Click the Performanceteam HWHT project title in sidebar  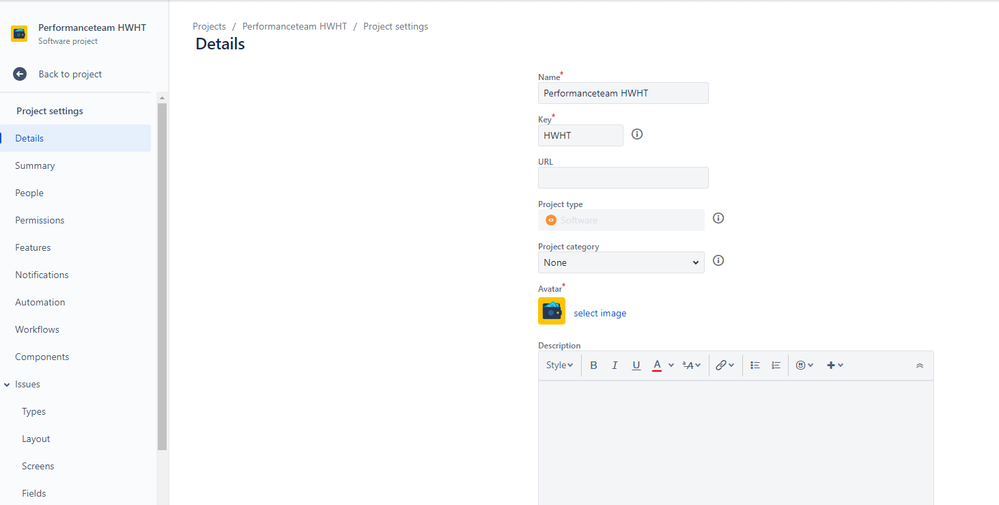coord(92,27)
